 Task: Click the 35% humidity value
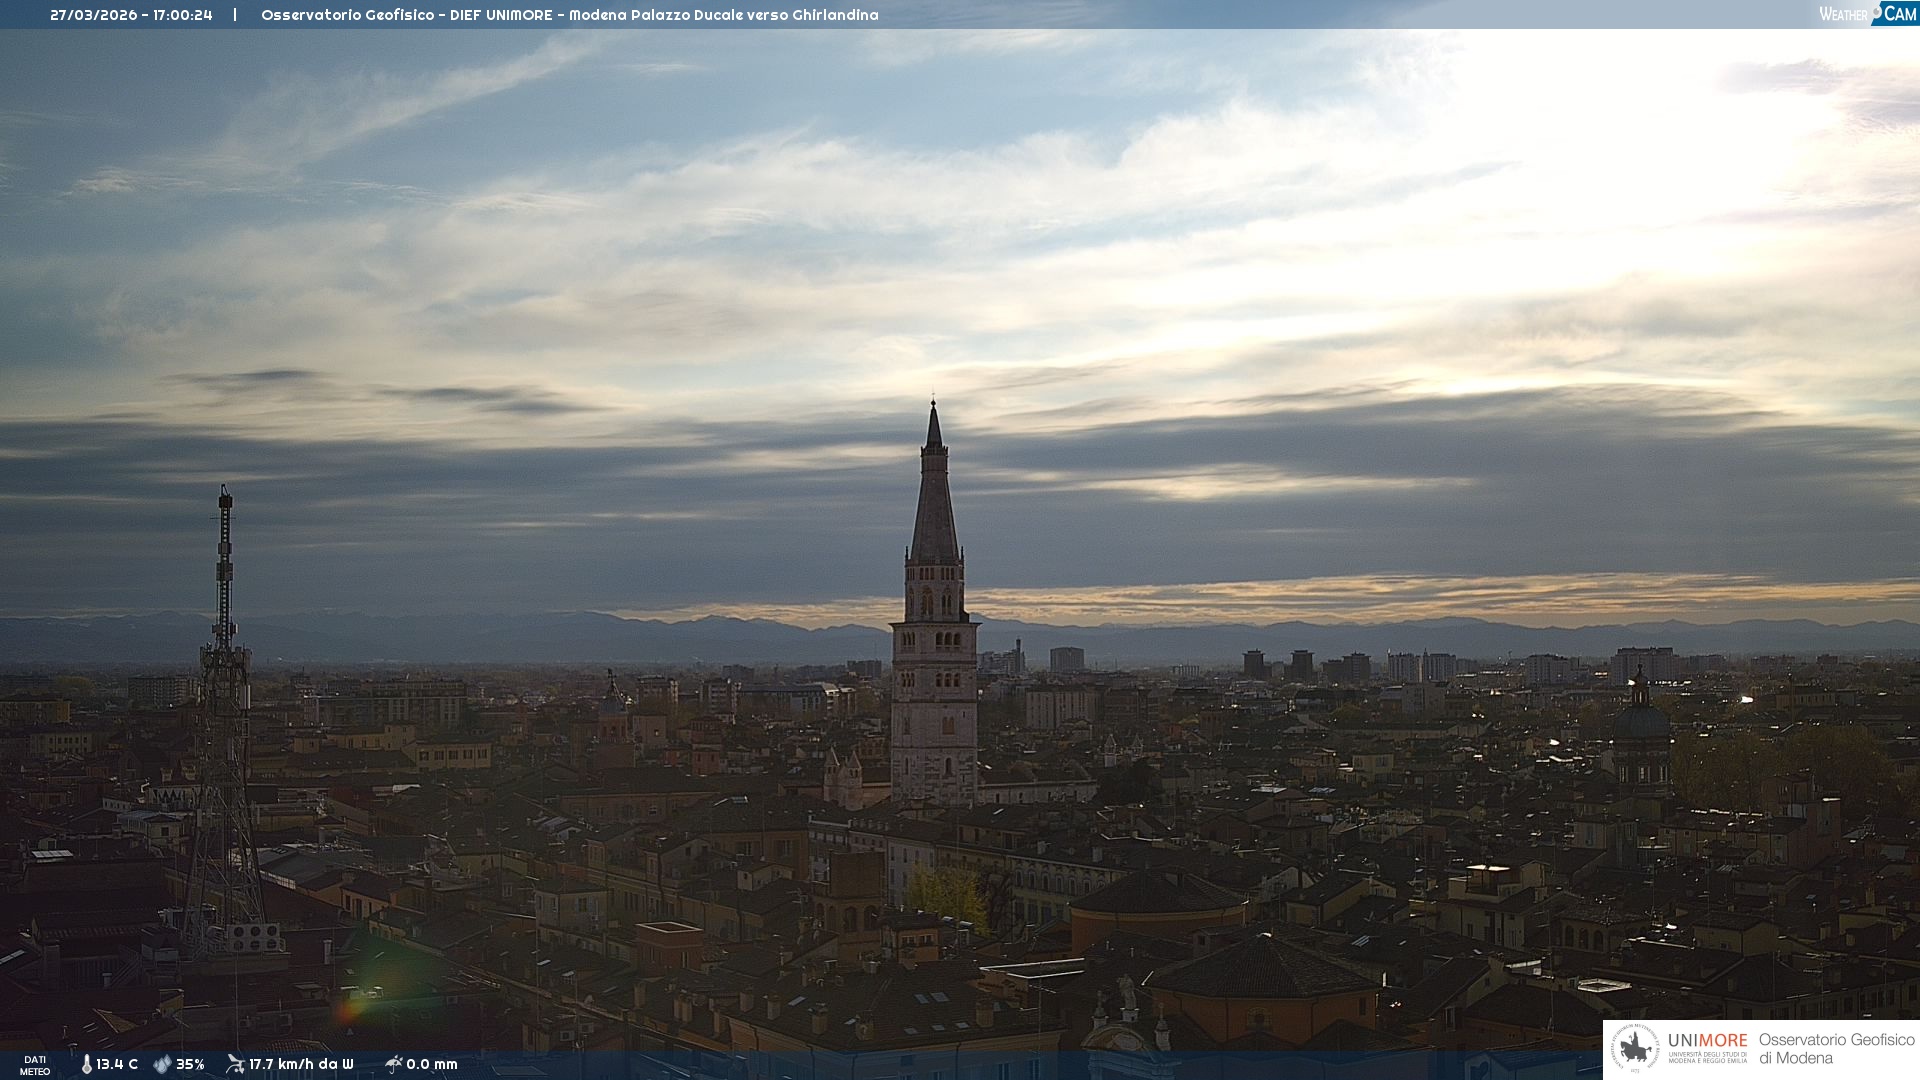(x=190, y=1064)
